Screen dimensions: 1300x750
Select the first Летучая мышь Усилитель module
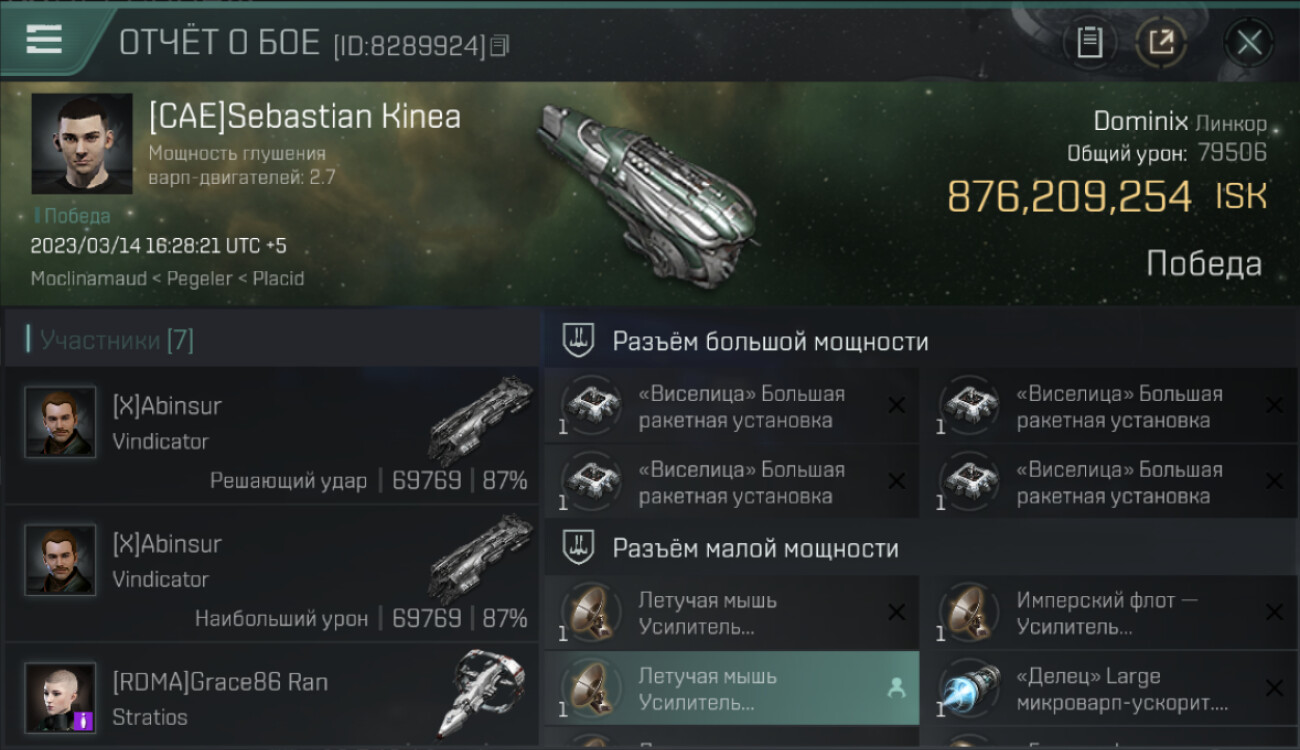click(x=731, y=613)
